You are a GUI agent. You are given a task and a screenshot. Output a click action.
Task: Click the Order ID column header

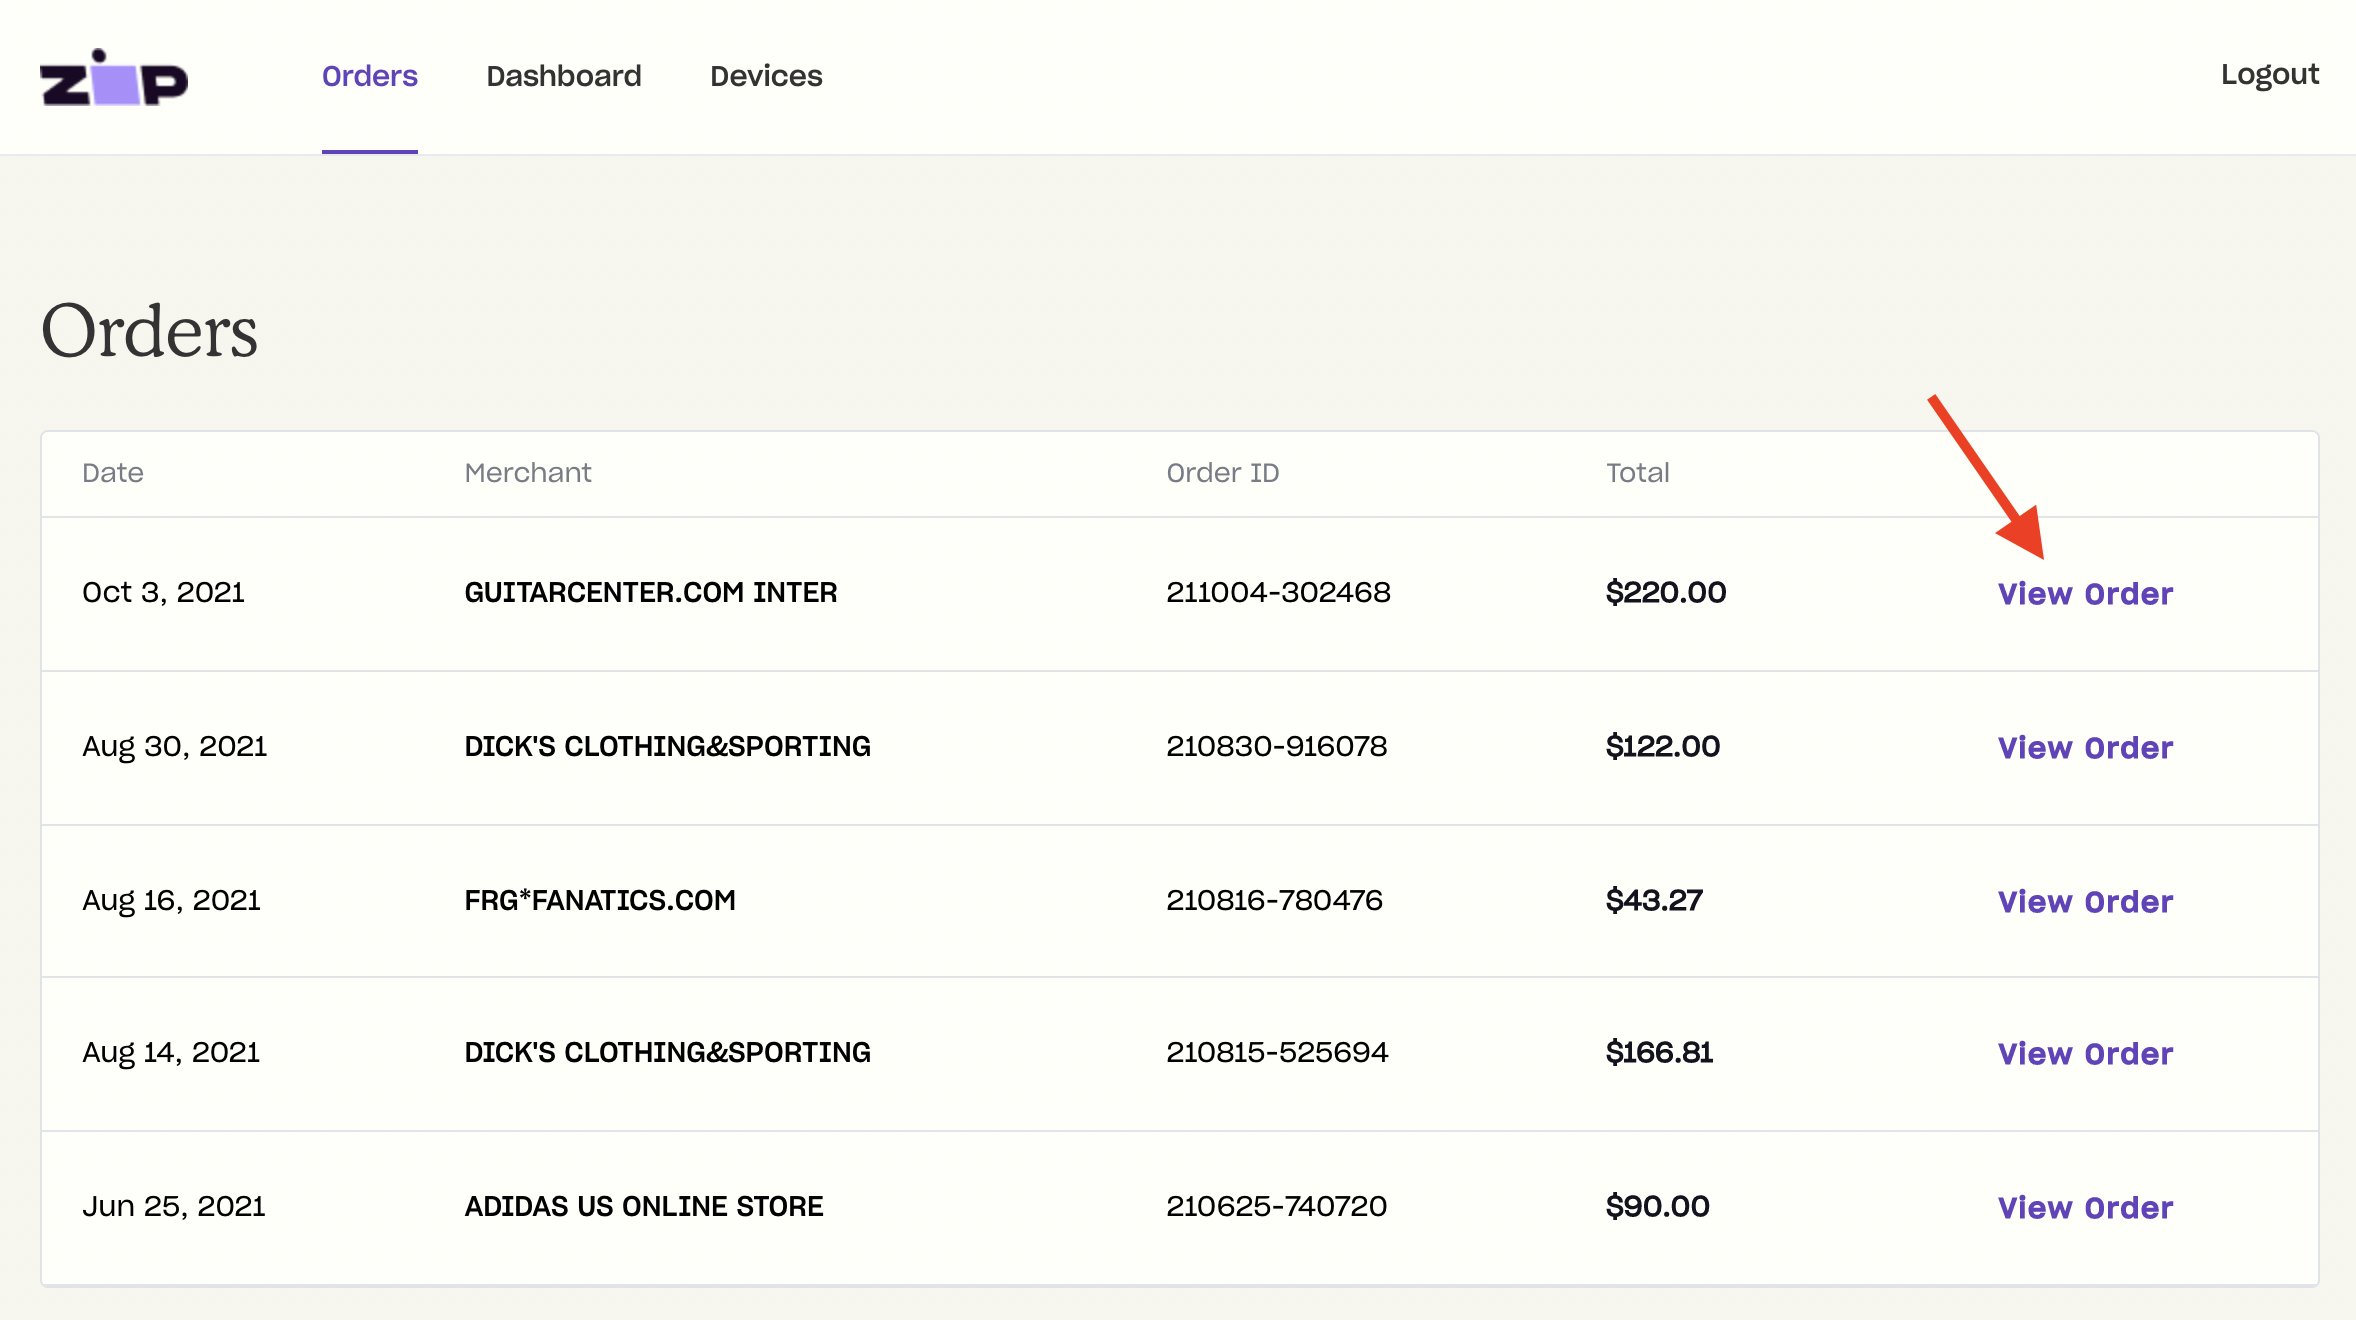1223,473
